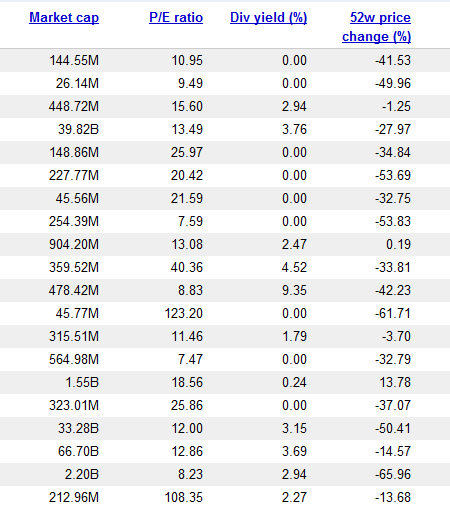
Task: Click the 40.36 P/E ratio cell
Action: point(187,267)
